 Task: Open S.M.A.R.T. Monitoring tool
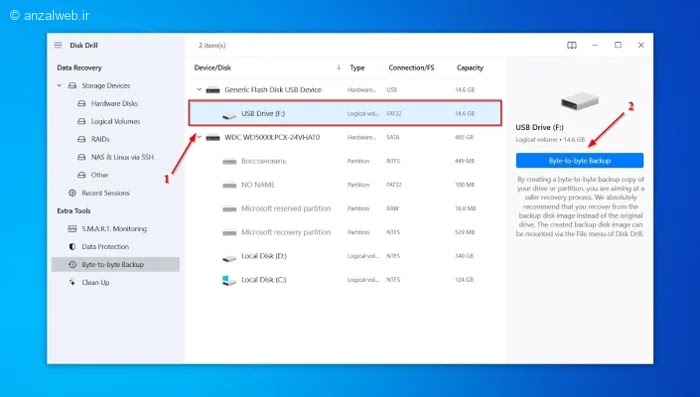click(114, 228)
